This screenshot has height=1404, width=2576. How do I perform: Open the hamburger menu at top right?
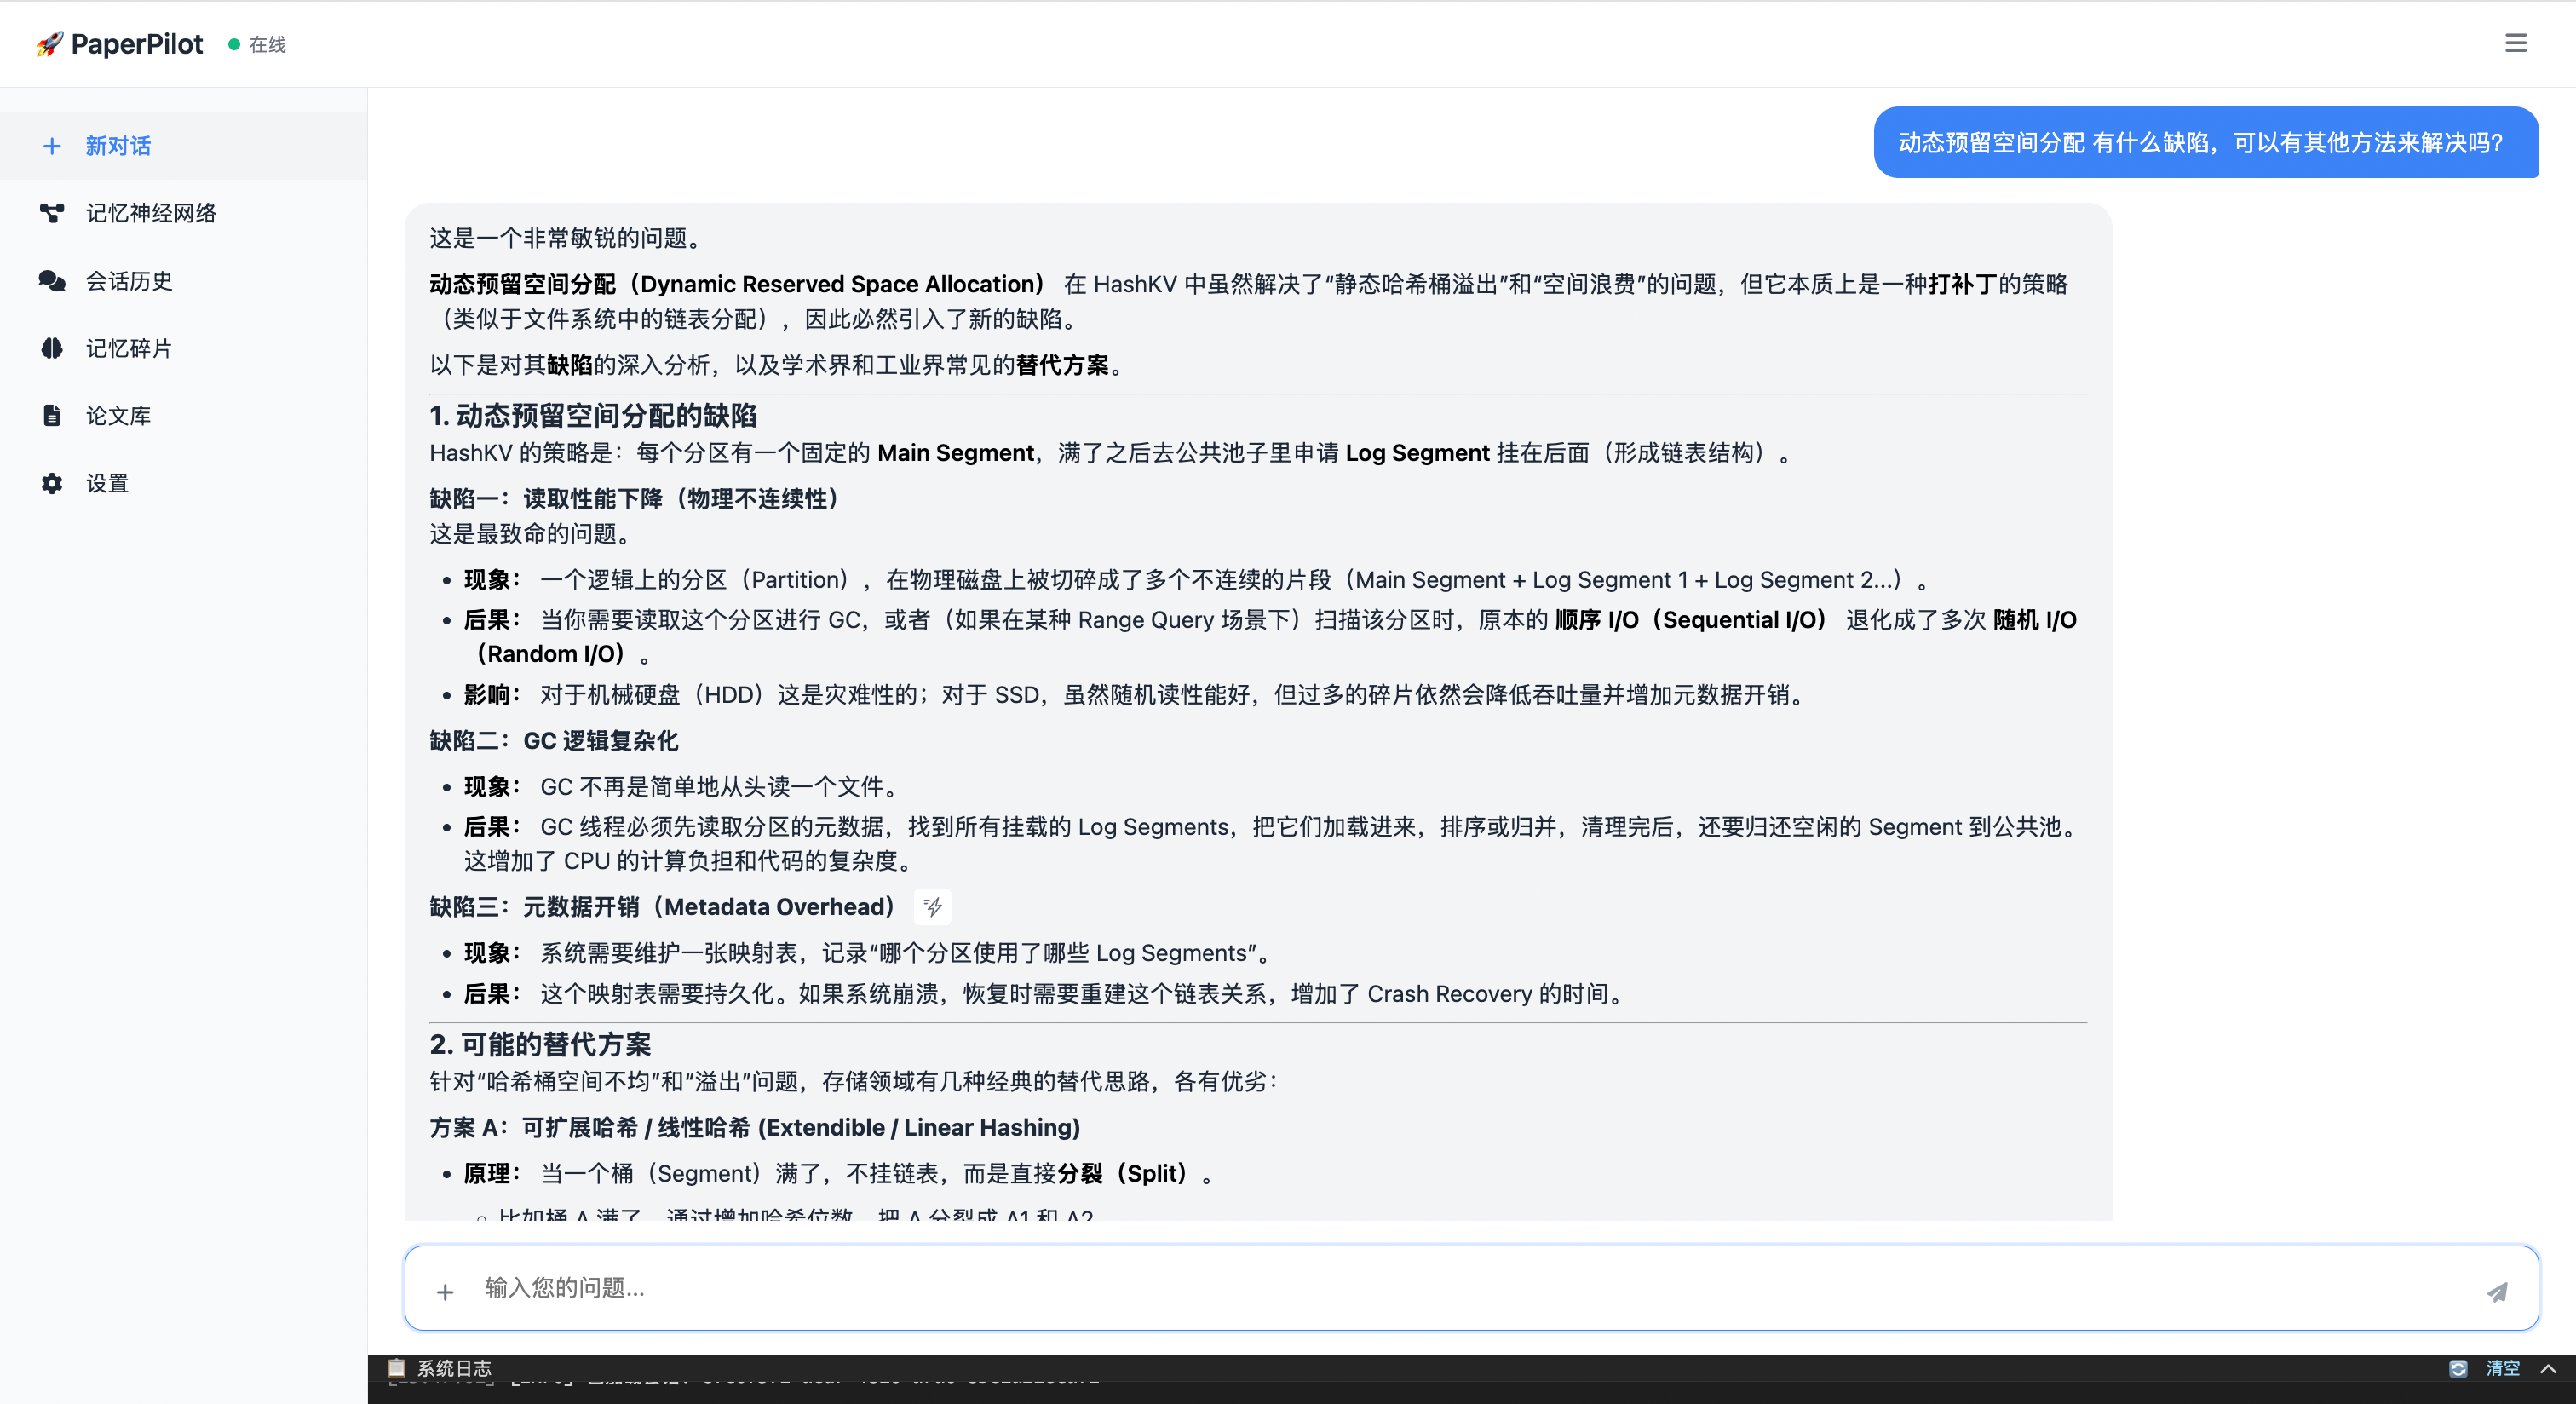[x=2515, y=43]
